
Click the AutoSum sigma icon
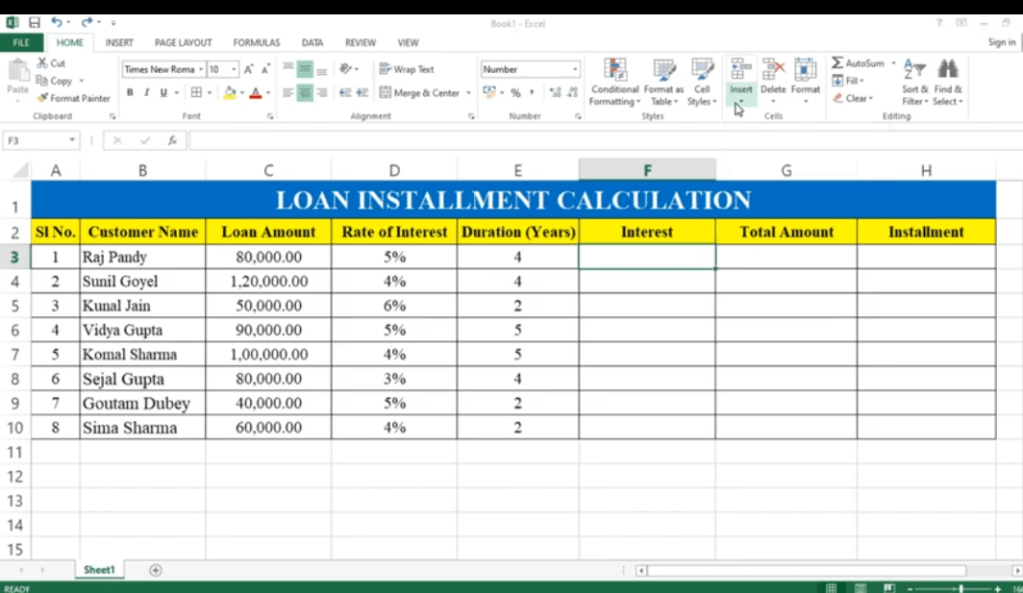(x=838, y=63)
